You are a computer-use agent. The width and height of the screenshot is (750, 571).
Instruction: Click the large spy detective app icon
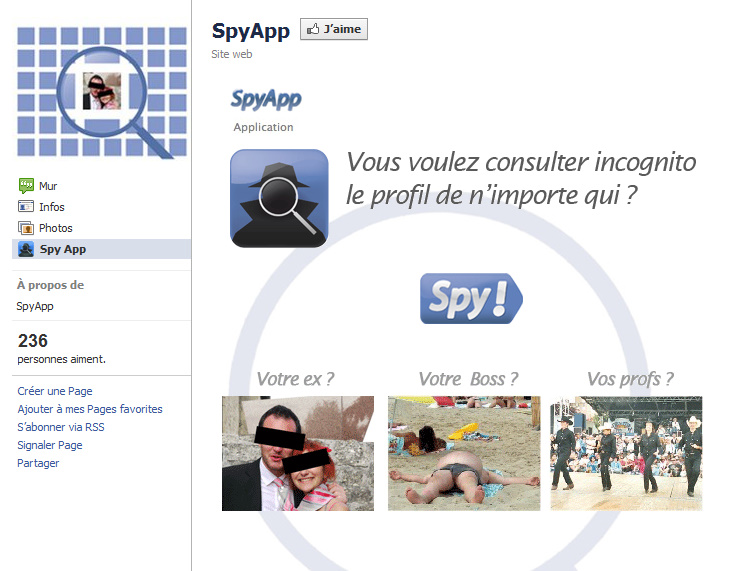click(x=279, y=198)
